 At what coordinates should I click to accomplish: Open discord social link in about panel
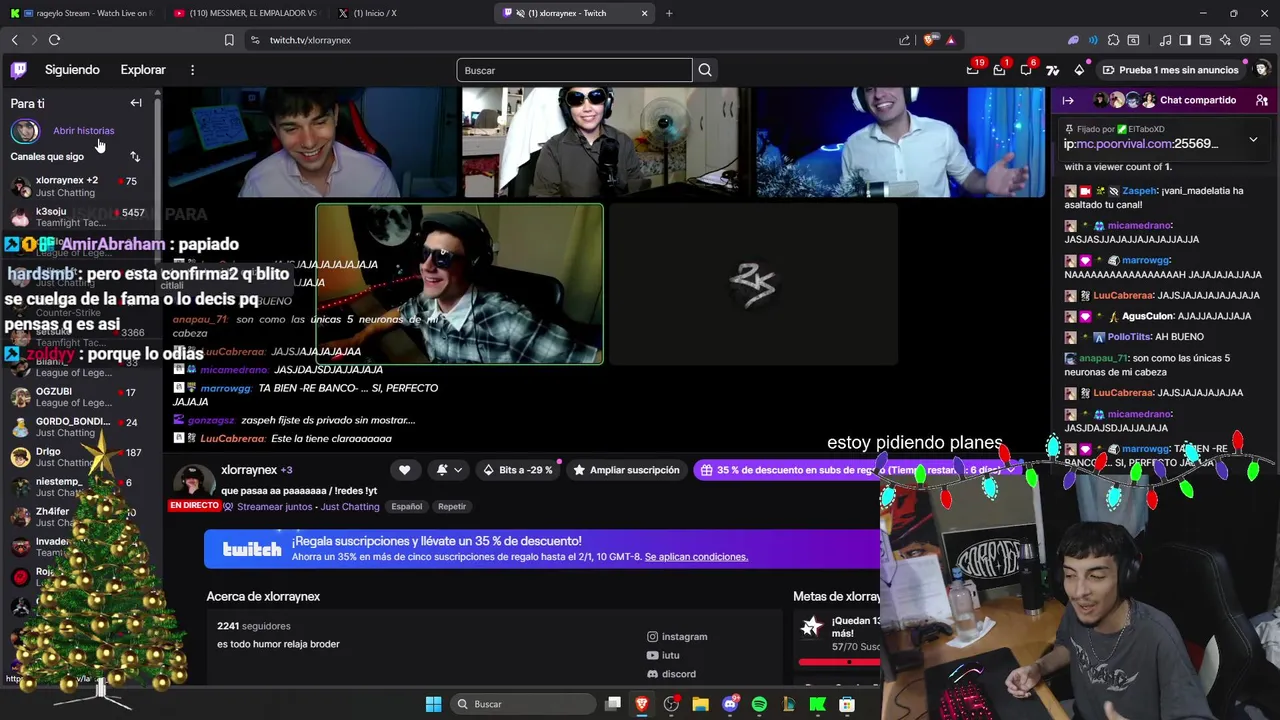coord(672,674)
